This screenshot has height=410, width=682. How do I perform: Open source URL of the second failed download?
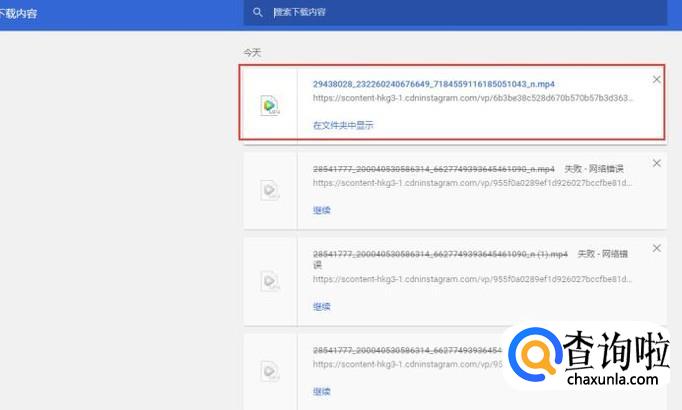[x=473, y=183]
